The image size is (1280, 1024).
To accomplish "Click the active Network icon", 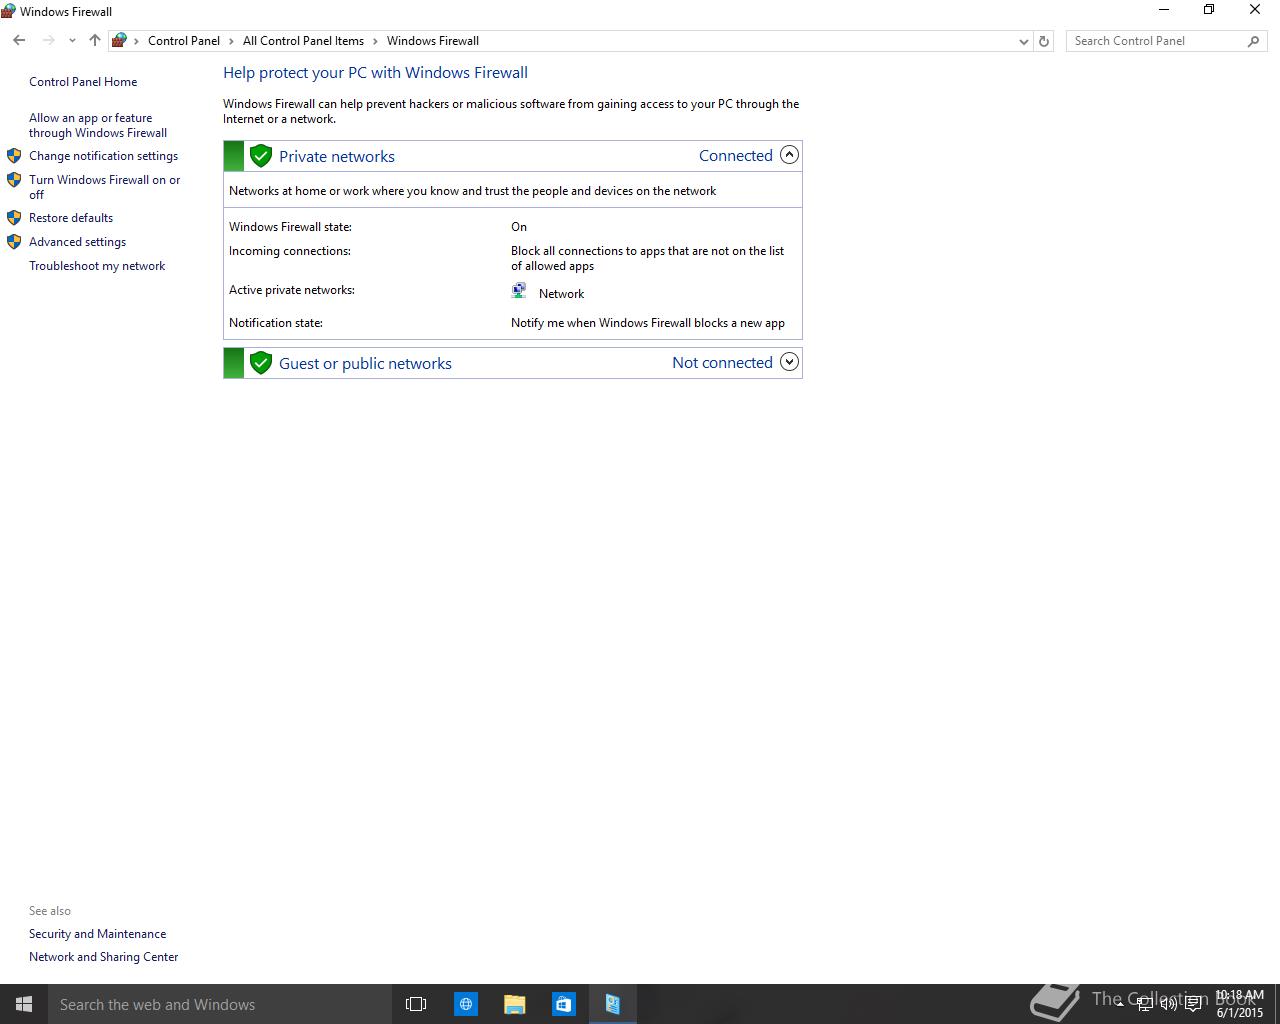I will 519,291.
